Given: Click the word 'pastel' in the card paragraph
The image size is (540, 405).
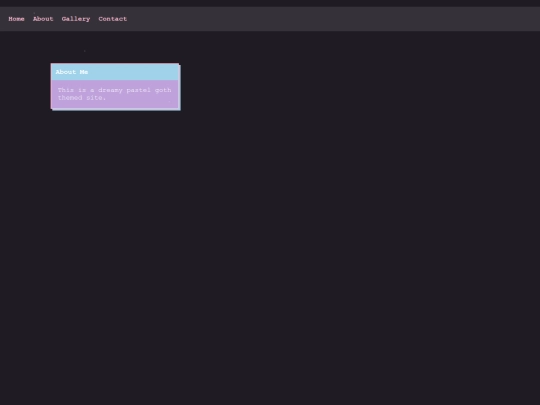Looking at the screenshot, I should [138, 90].
